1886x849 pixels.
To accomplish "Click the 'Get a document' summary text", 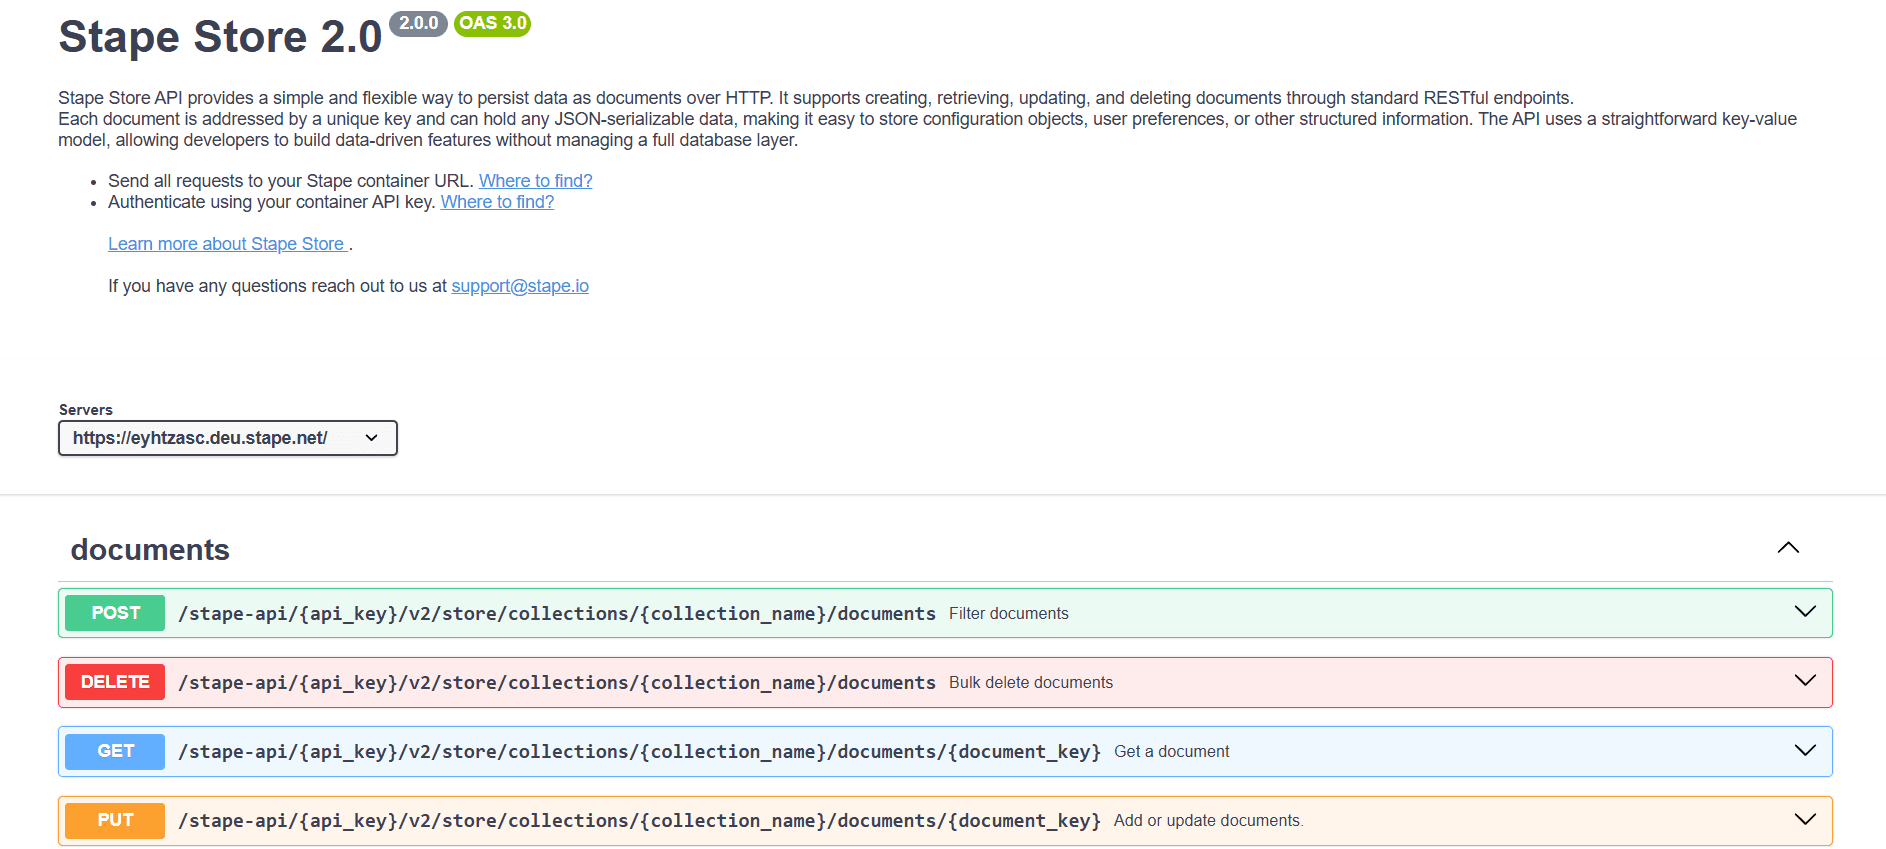I will pyautogui.click(x=1171, y=751).
